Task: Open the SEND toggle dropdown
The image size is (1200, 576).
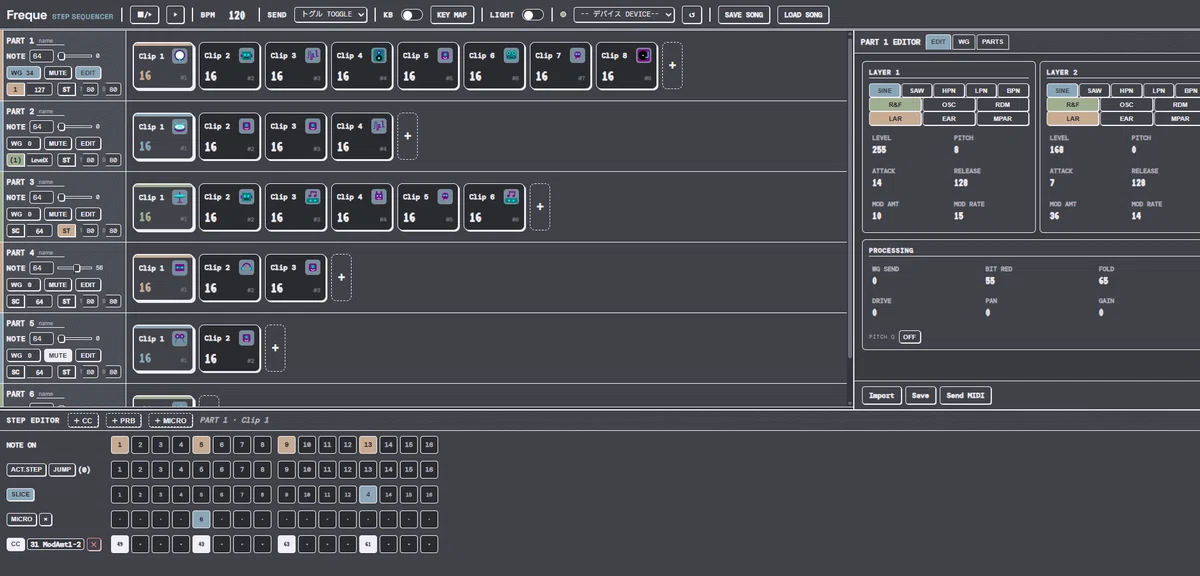Action: click(329, 15)
